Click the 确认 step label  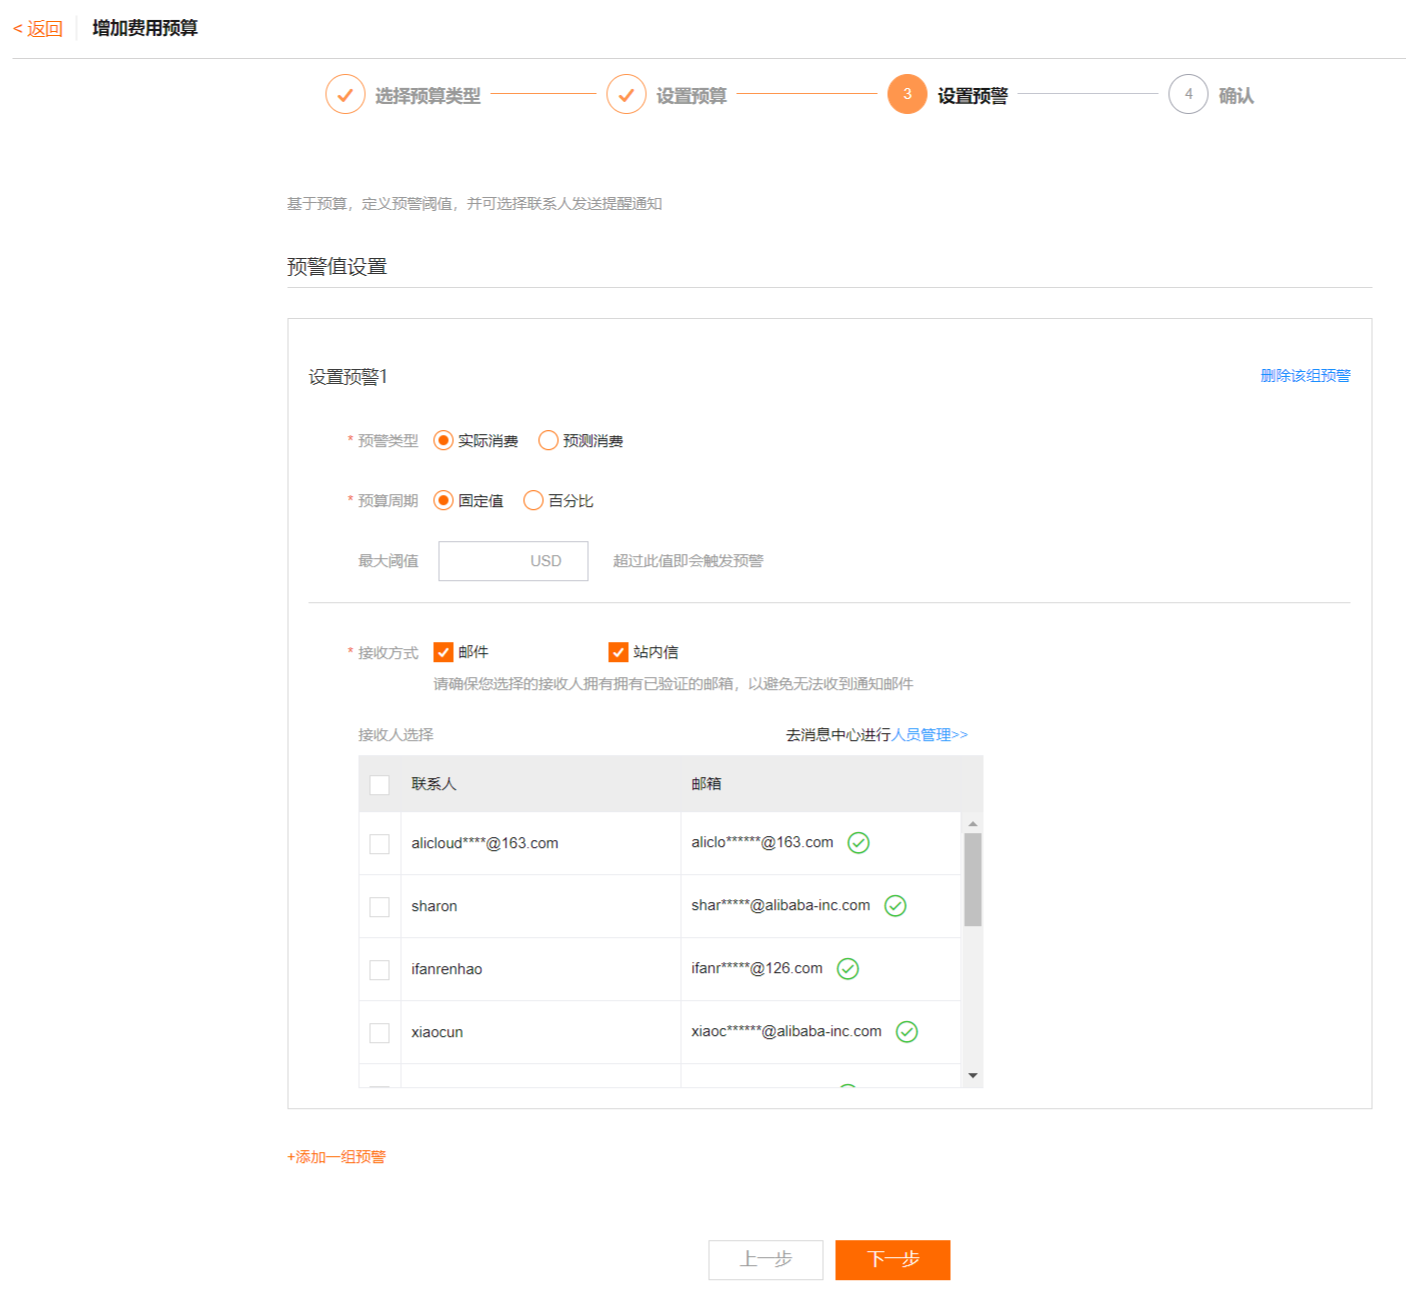1236,96
